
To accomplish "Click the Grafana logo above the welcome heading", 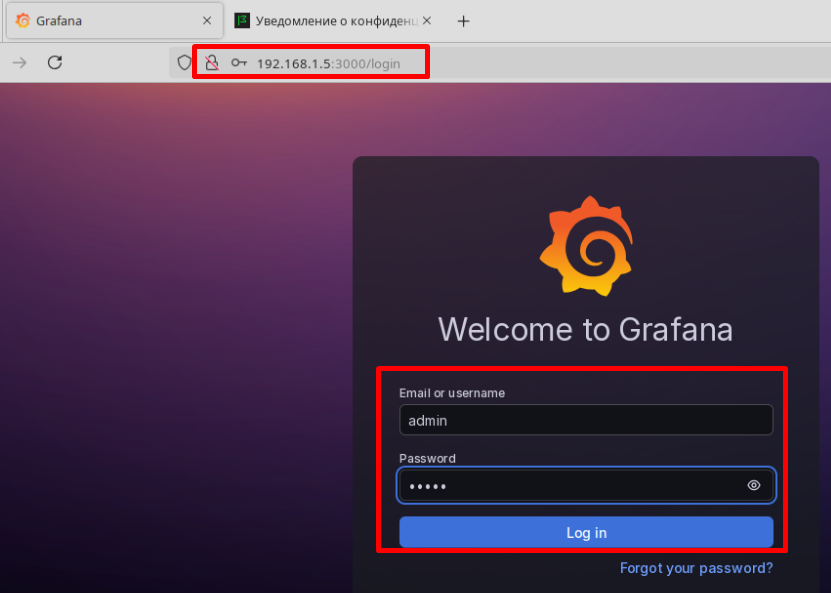I will click(x=586, y=247).
